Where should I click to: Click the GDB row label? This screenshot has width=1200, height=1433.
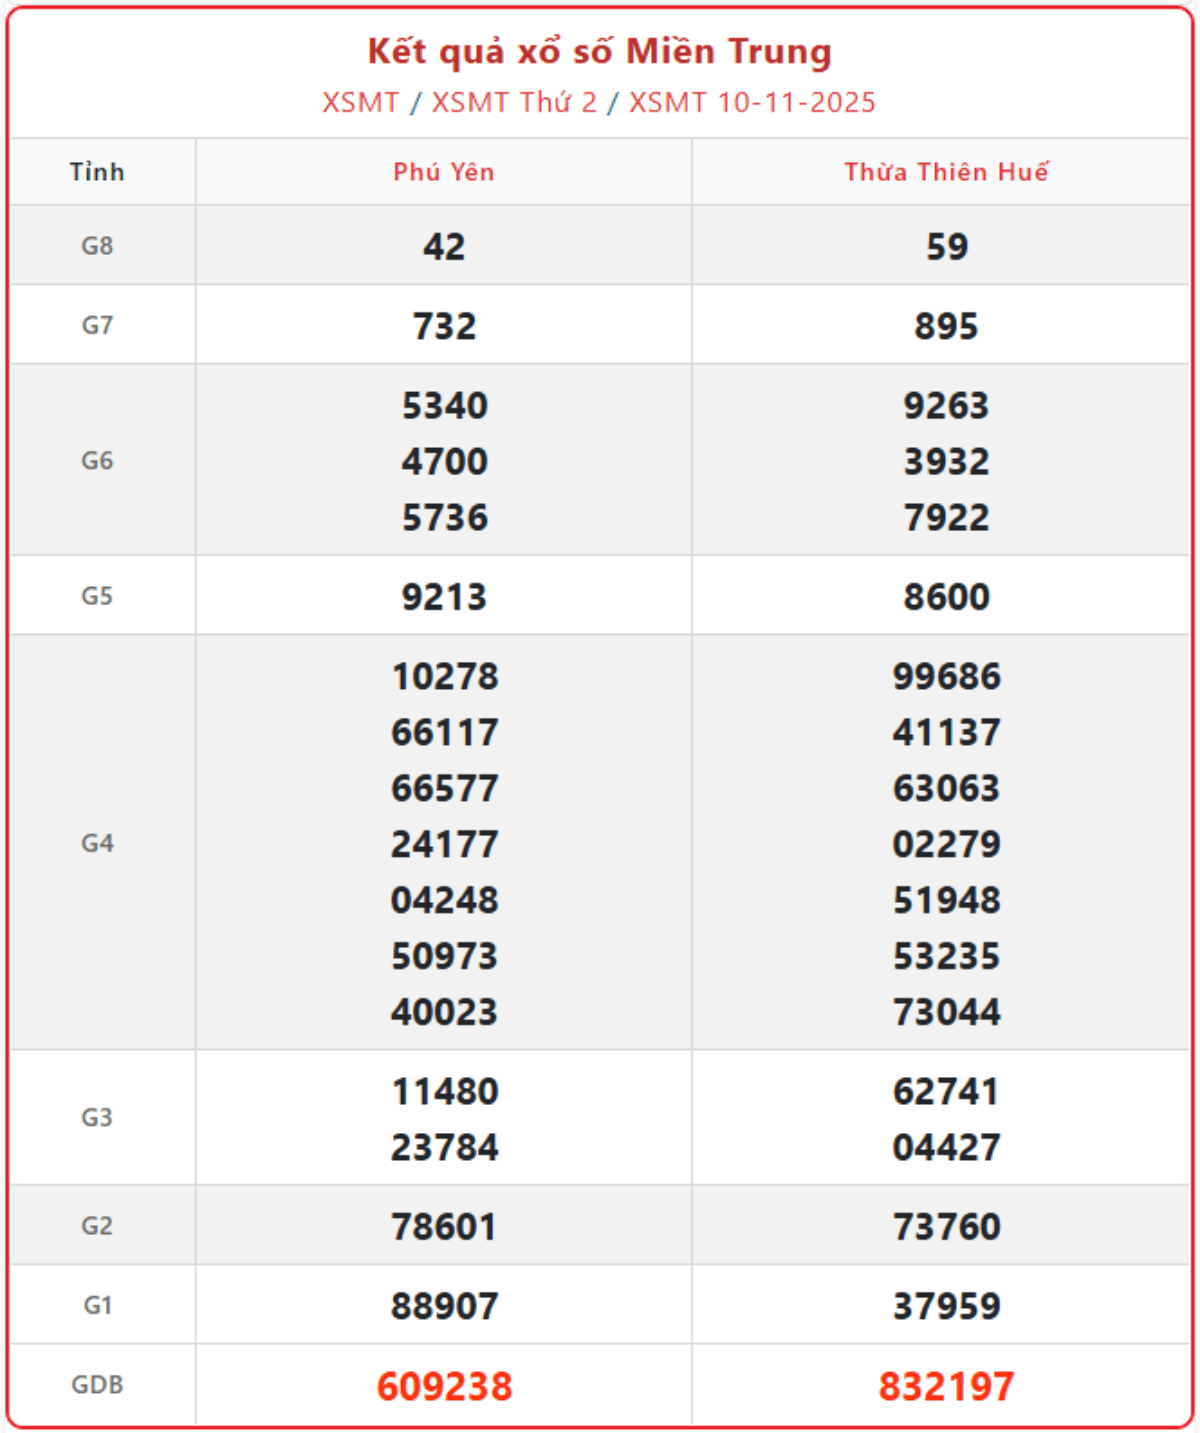point(97,1385)
